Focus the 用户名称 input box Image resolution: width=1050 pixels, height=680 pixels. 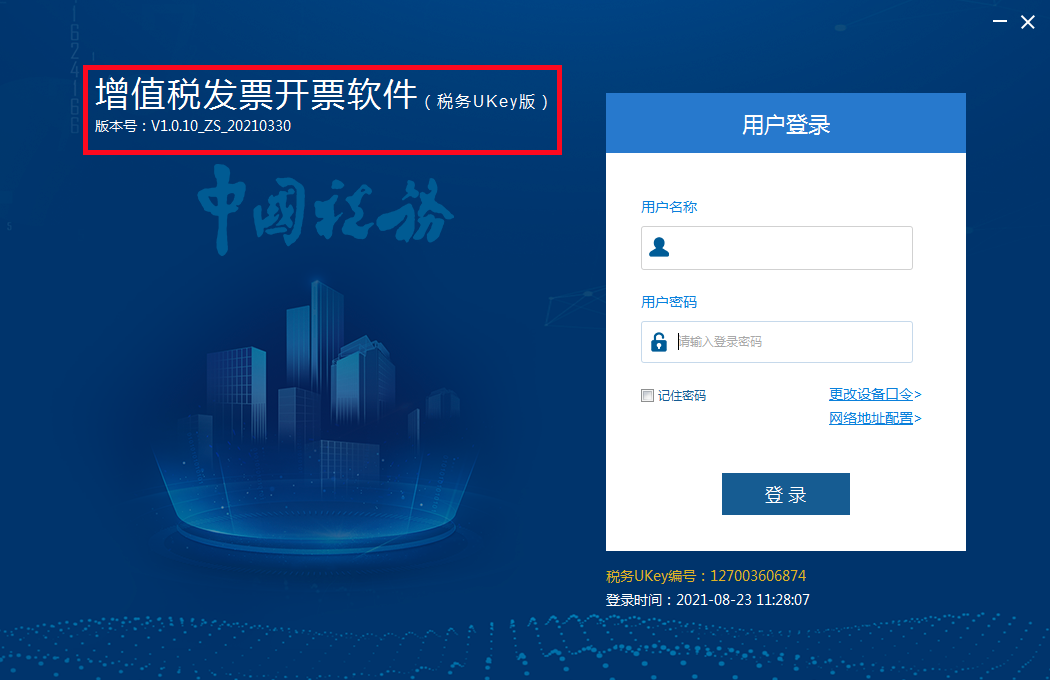pyautogui.click(x=777, y=248)
